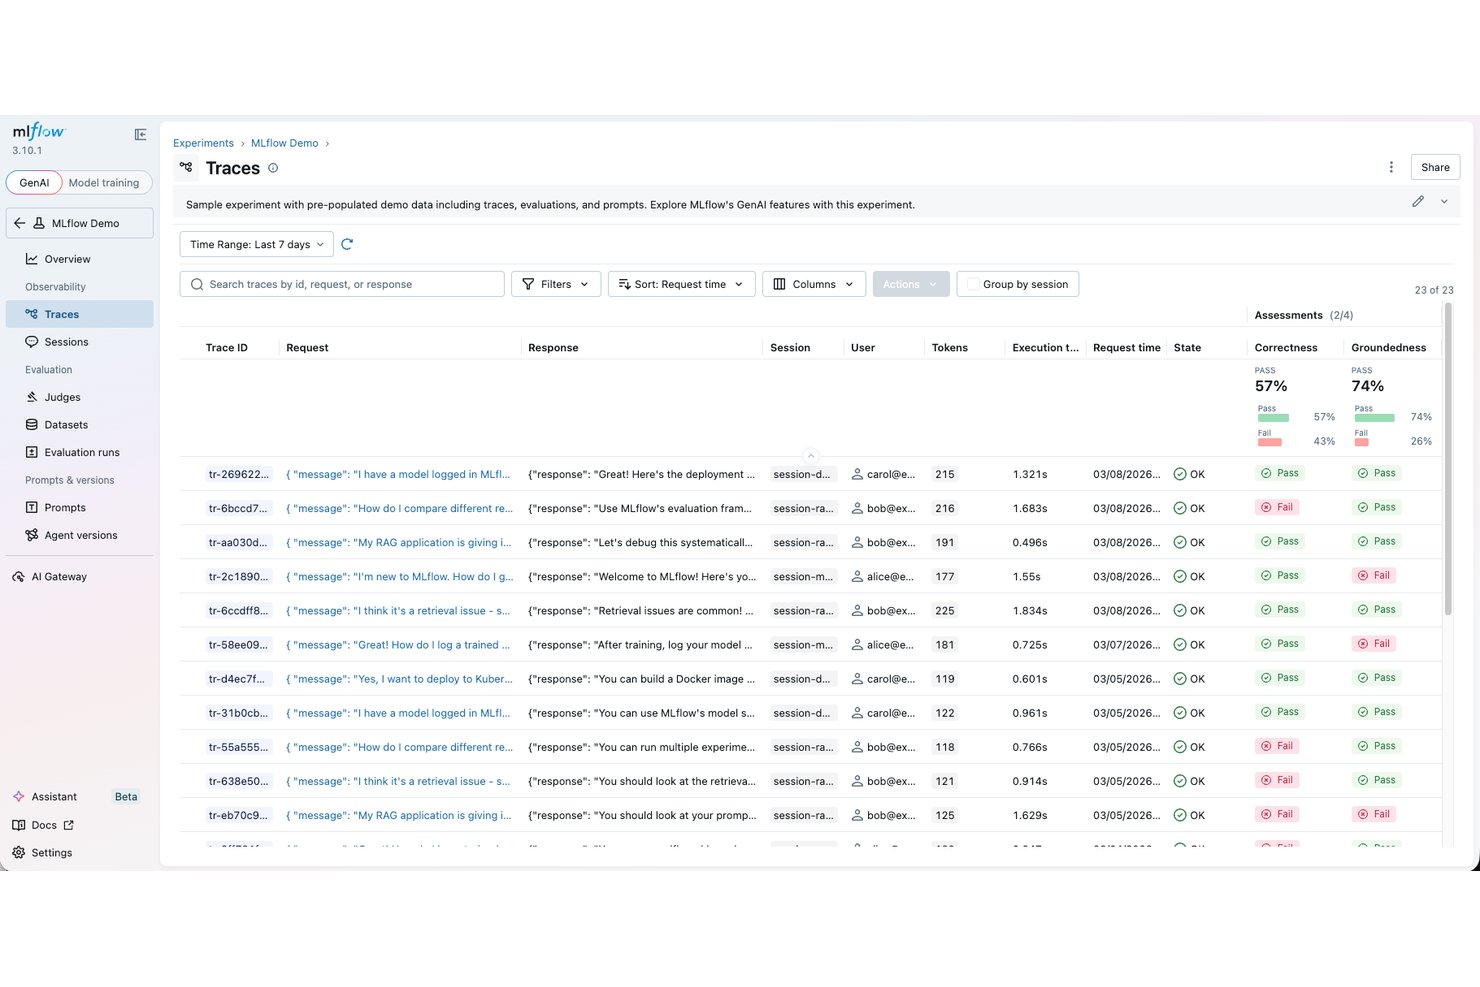This screenshot has height=987, width=1480.
Task: Click the Prompts text icon
Action: 32,507
